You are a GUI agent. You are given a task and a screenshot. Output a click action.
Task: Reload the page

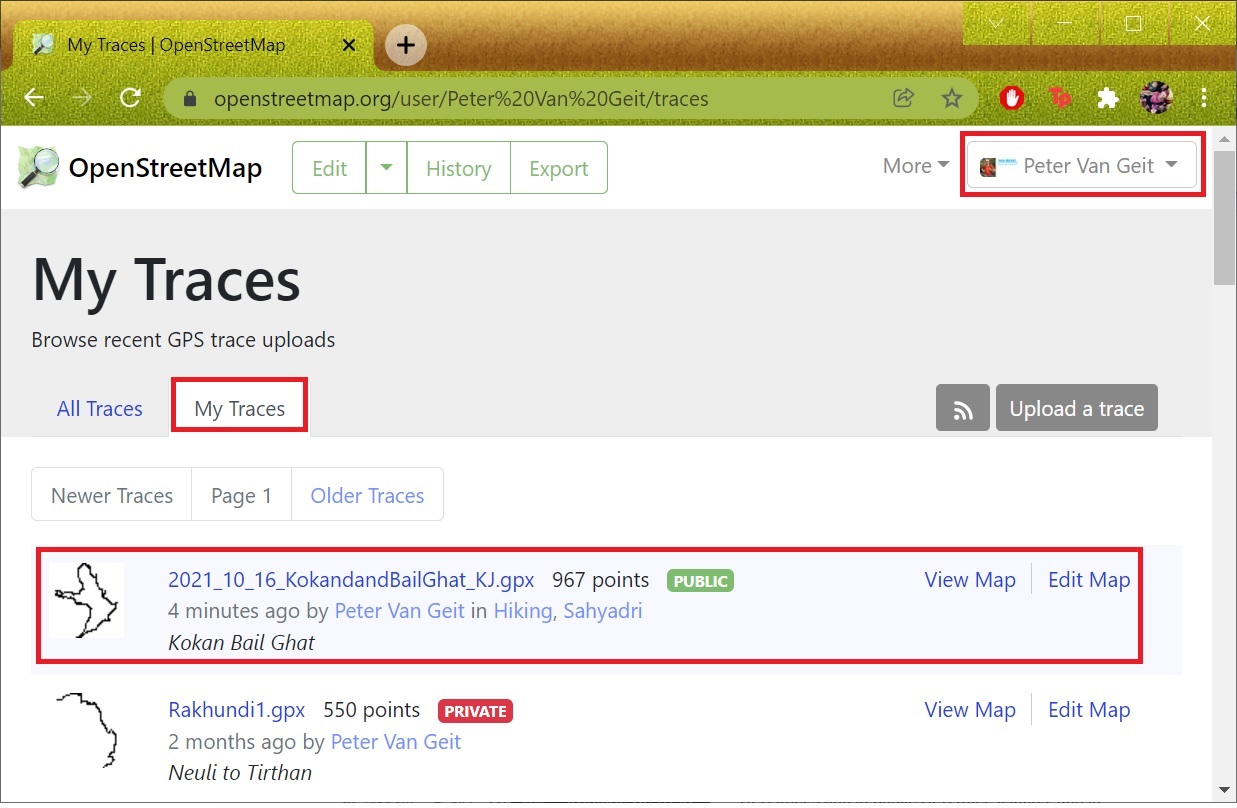[130, 98]
